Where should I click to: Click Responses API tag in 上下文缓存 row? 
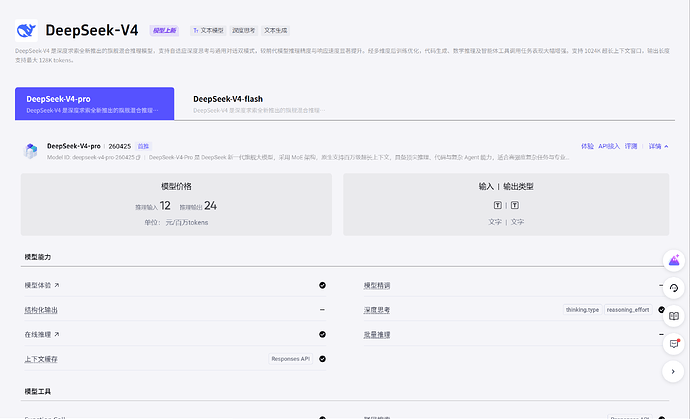click(290, 359)
